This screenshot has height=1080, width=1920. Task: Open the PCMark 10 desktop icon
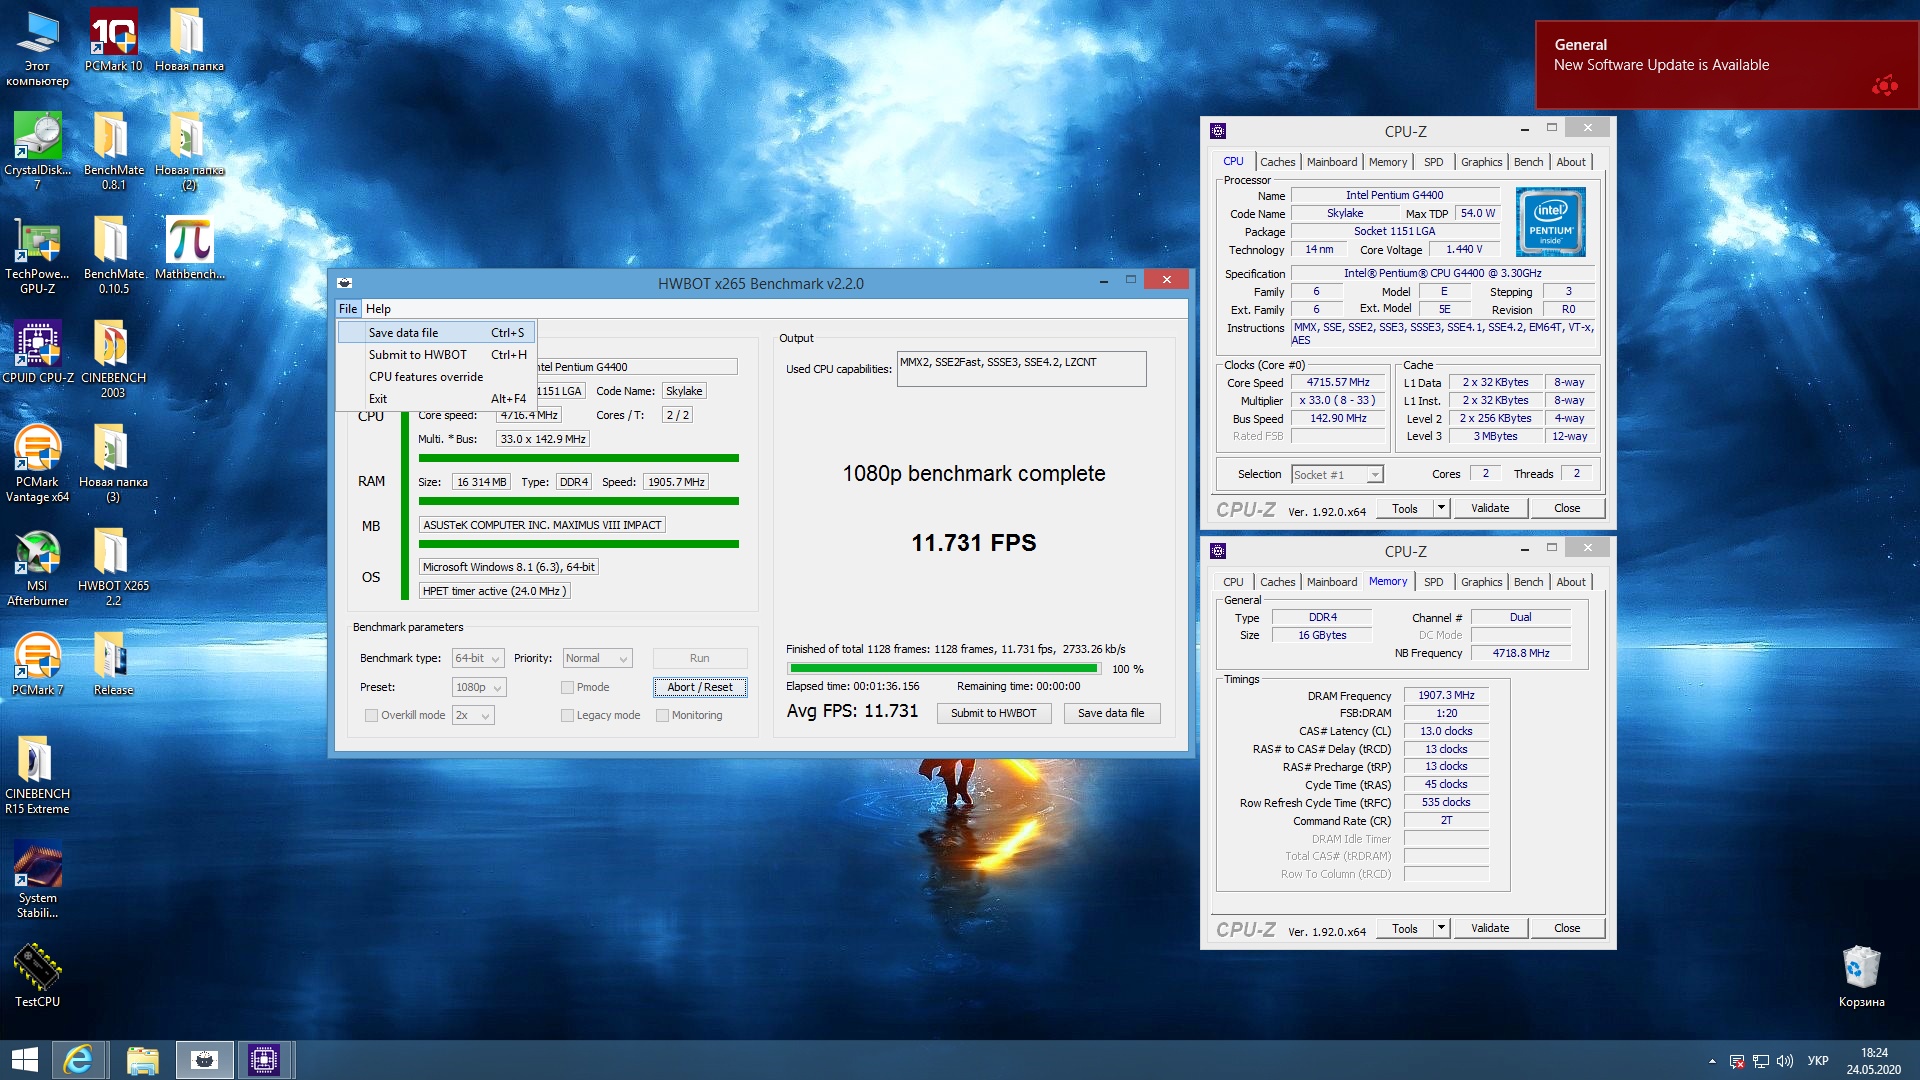coord(113,40)
